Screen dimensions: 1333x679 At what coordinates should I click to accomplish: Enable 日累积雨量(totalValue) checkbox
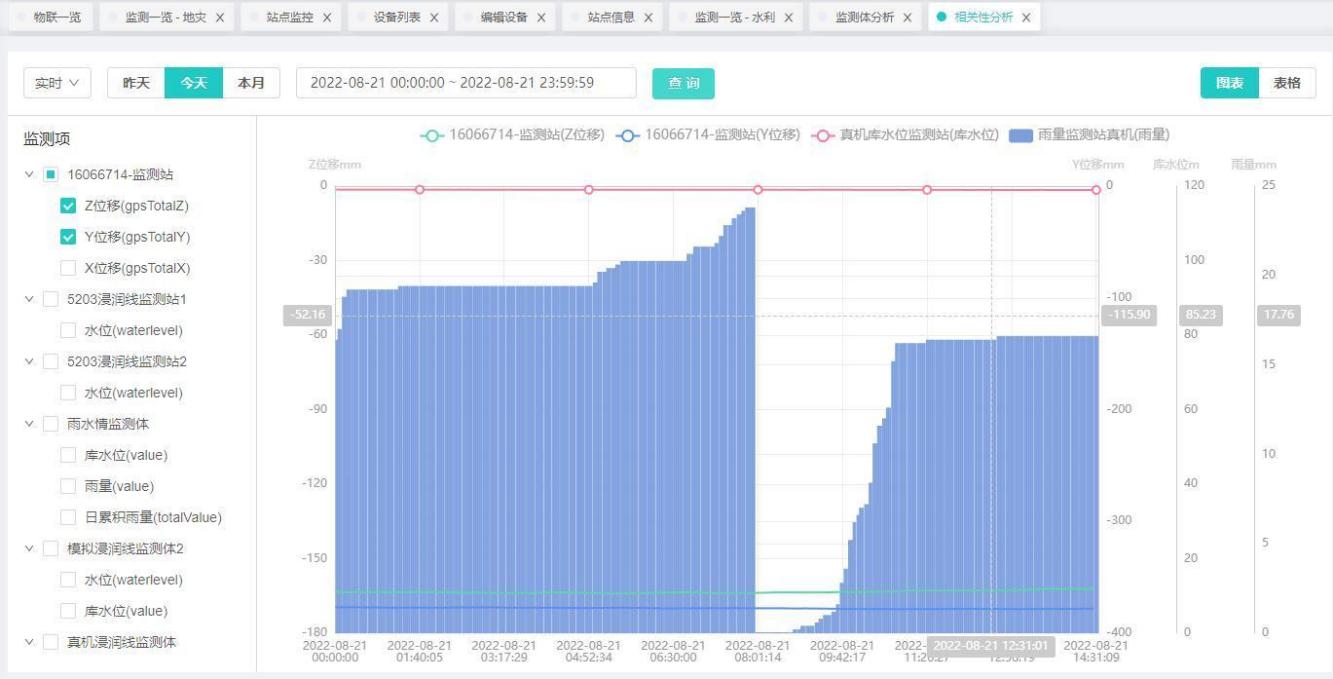(x=68, y=517)
